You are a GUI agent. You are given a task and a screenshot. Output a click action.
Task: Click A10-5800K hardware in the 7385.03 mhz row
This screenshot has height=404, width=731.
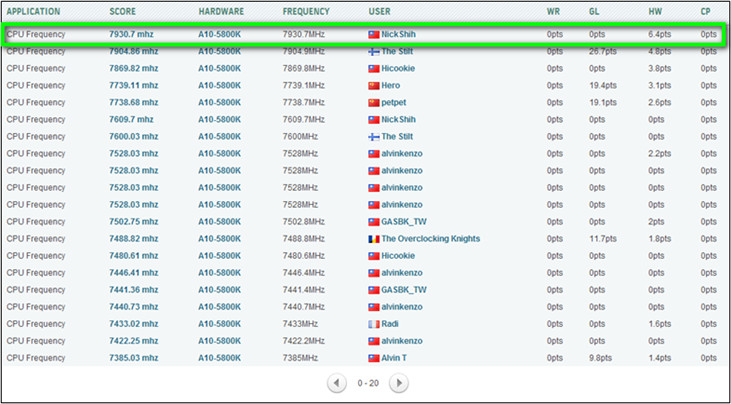[x=219, y=358]
